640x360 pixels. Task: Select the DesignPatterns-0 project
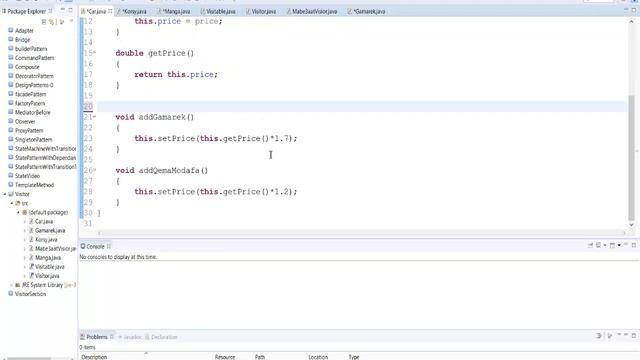point(34,85)
